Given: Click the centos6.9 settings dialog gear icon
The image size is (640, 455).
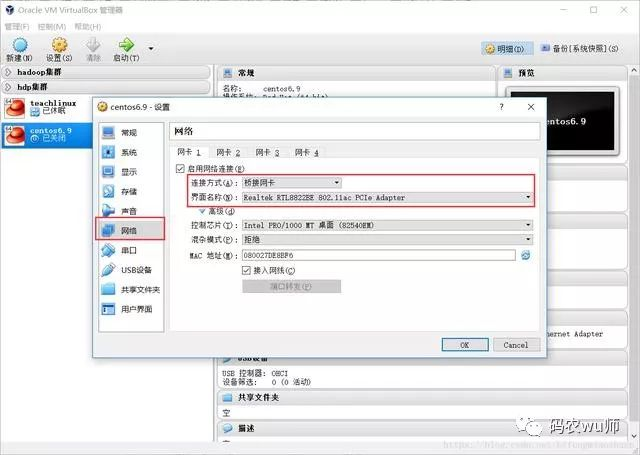Looking at the screenshot, I should click(x=102, y=107).
